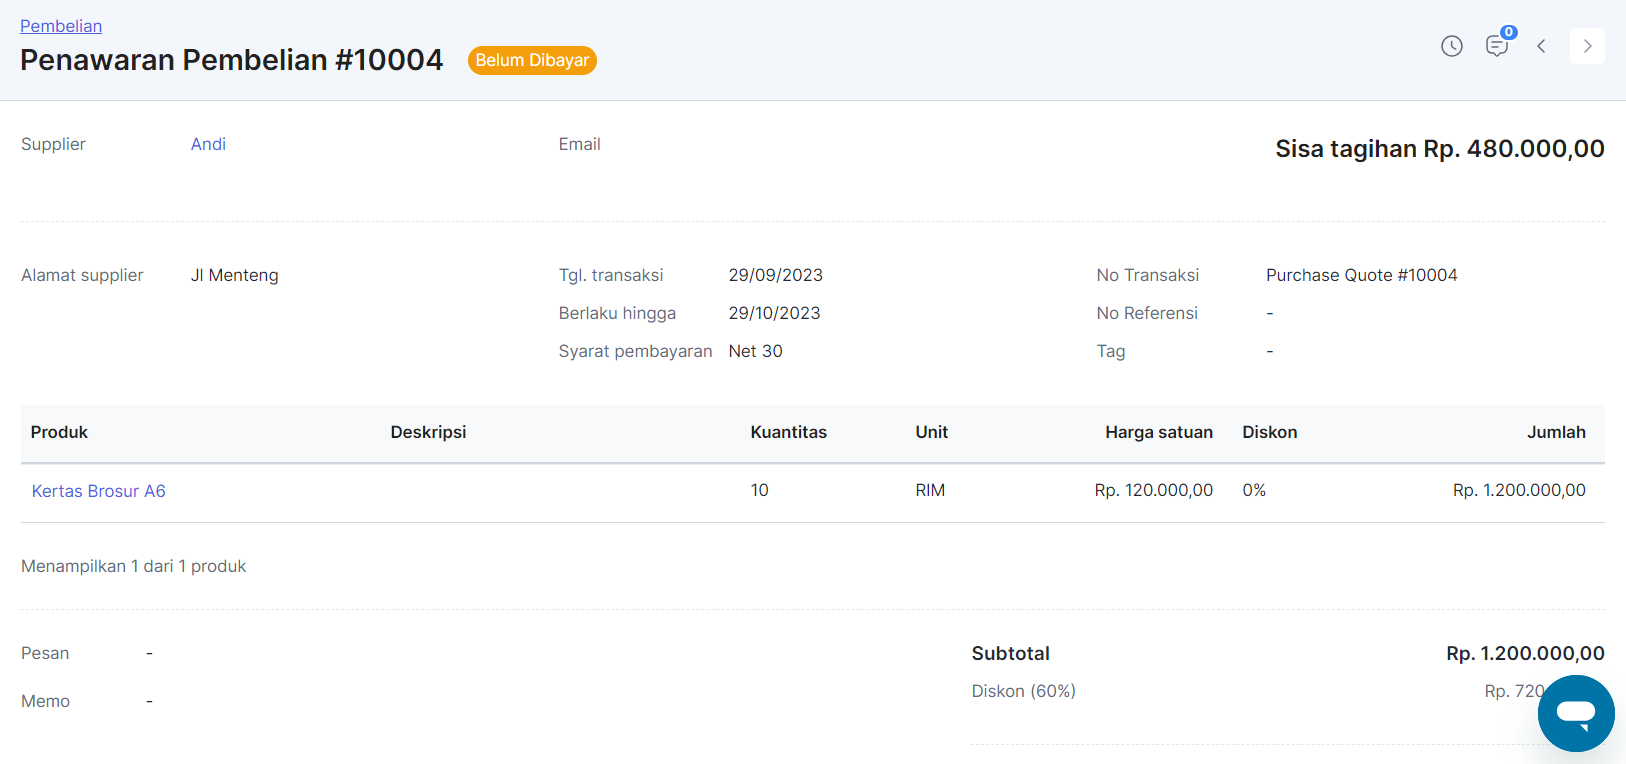Go to next transaction with right chevron
The width and height of the screenshot is (1626, 764).
click(1587, 46)
